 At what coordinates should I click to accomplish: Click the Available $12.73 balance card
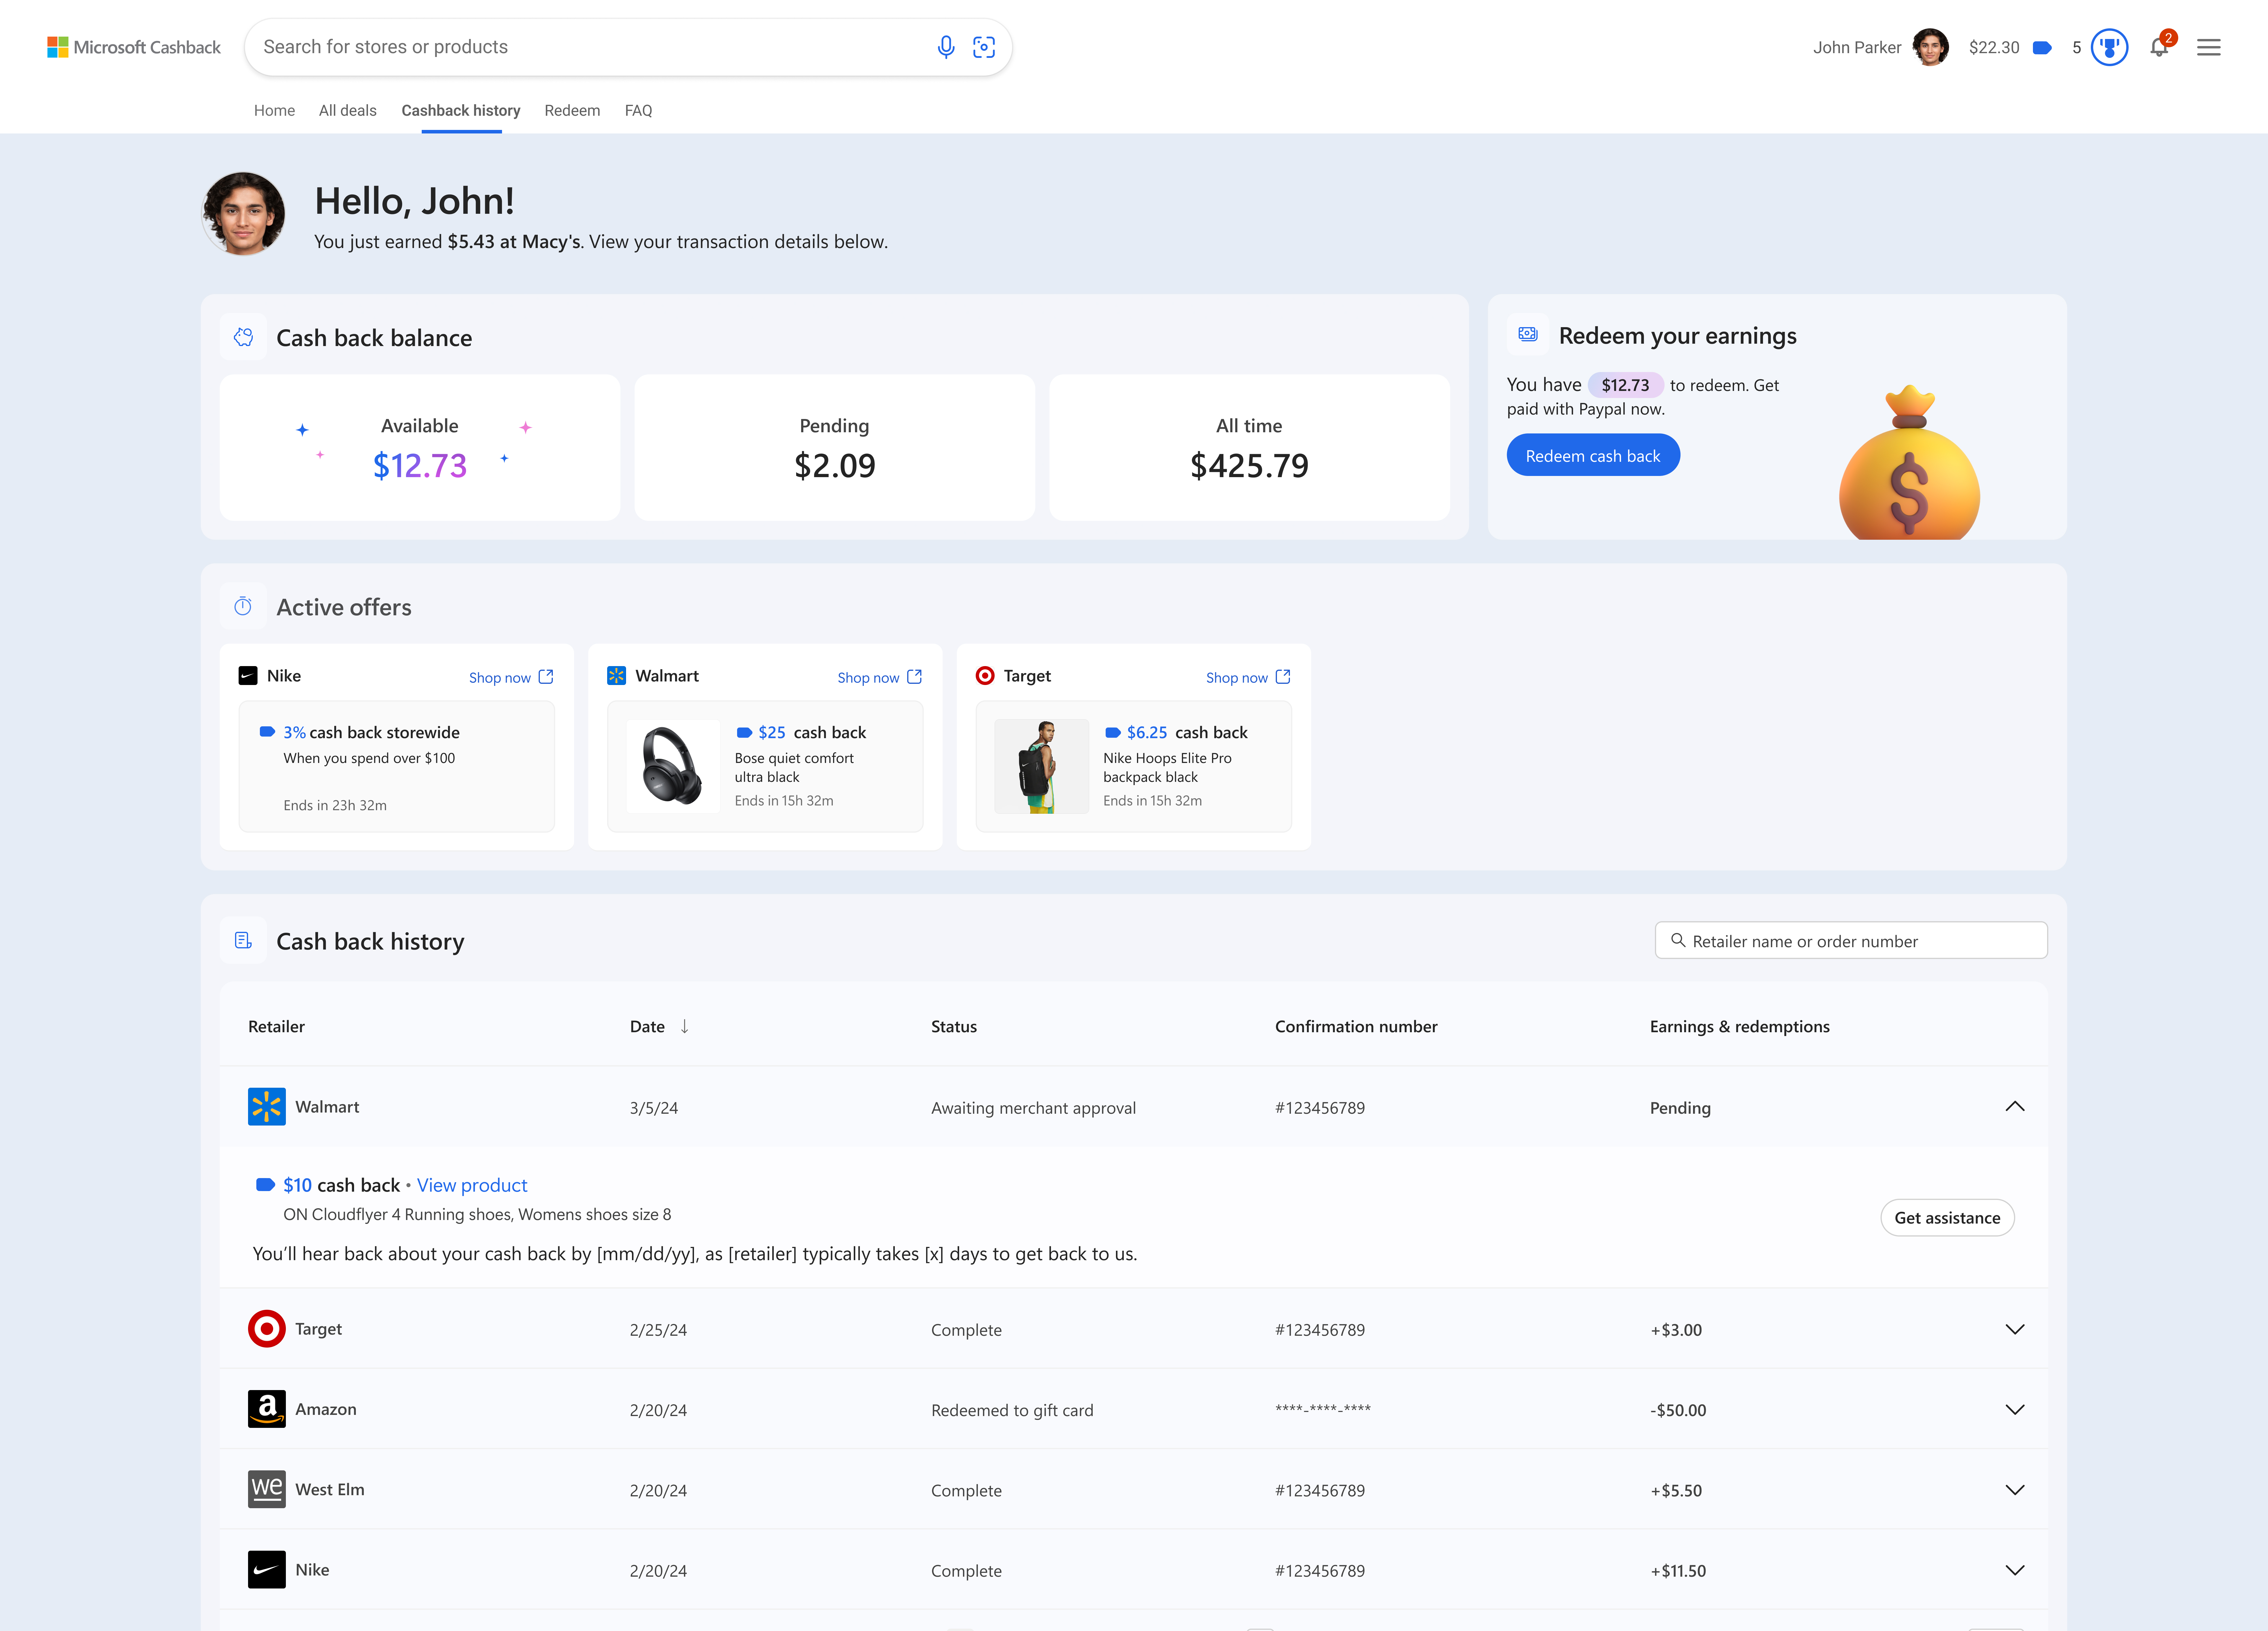420,448
